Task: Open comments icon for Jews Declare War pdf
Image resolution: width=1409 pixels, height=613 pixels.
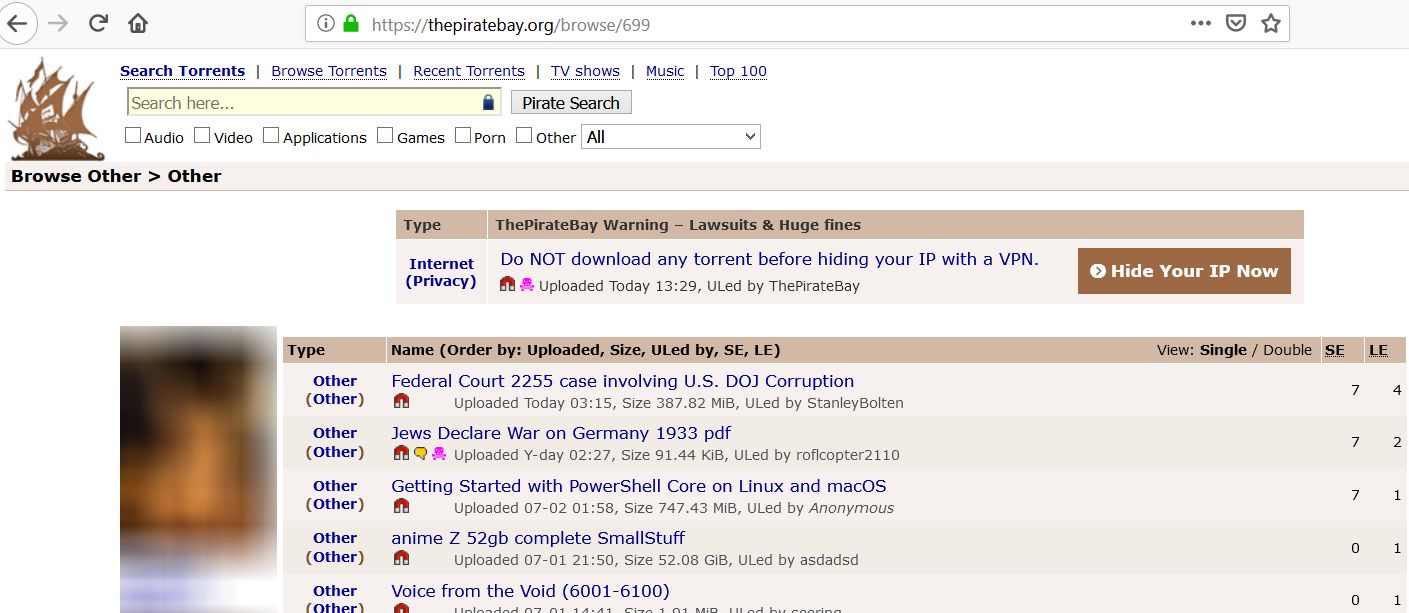Action: (420, 454)
